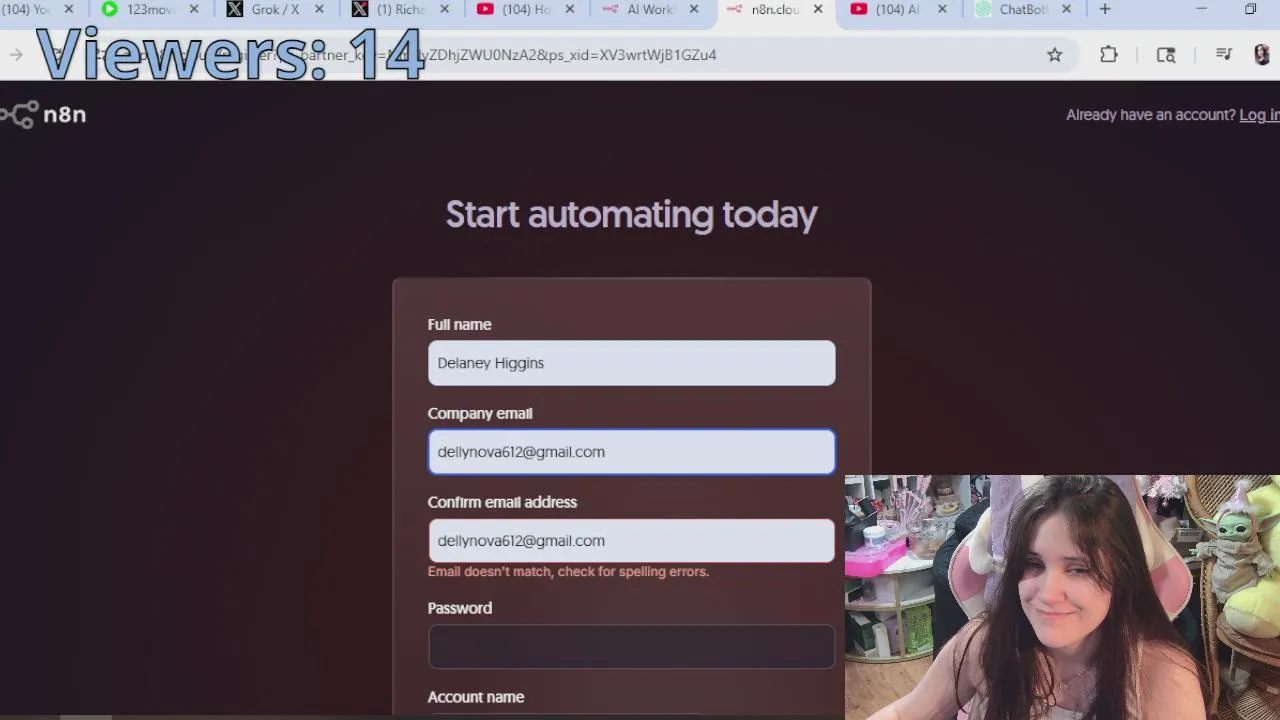Close the (1) Riche X tab
1280x720 pixels.
coord(442,9)
